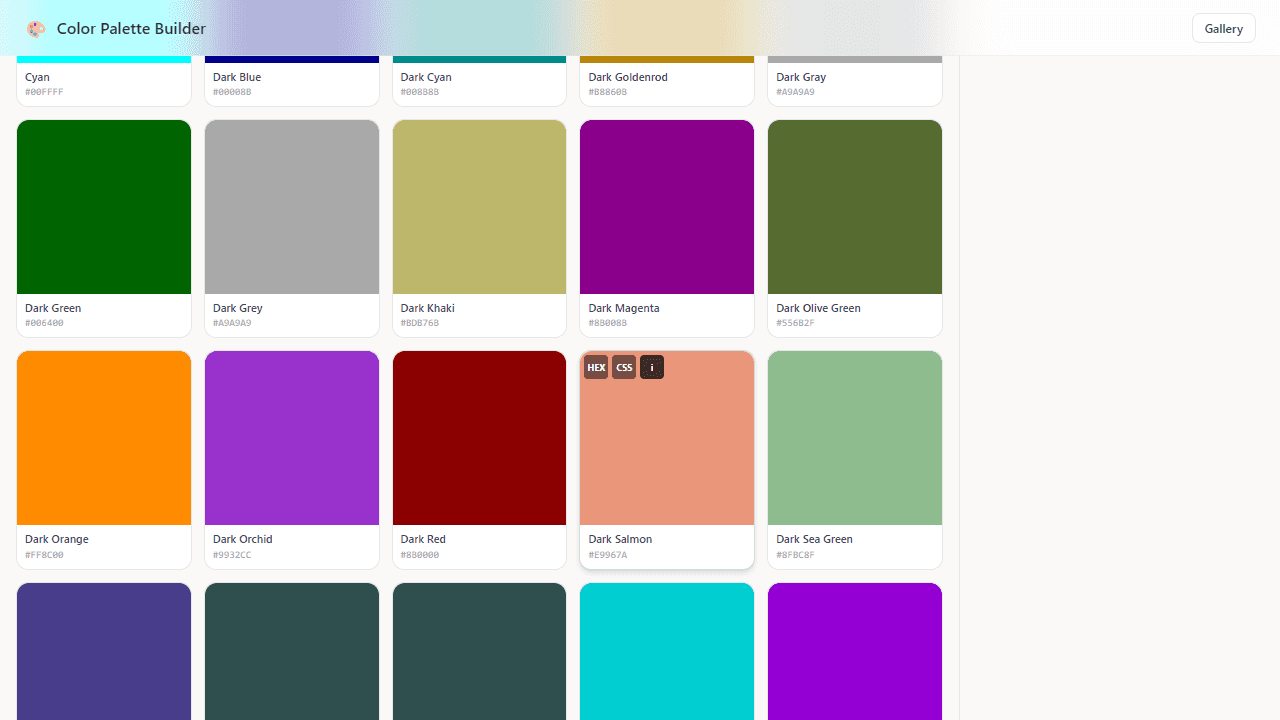Image resolution: width=1280 pixels, height=720 pixels.
Task: Click the Dark Cyan card label
Action: 426,77
